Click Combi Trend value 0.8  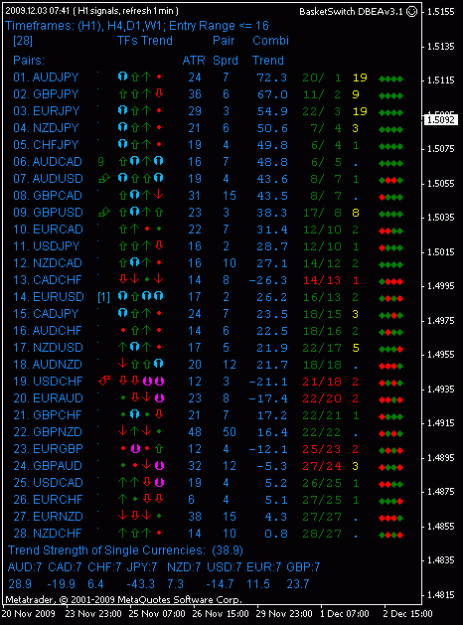click(x=276, y=533)
